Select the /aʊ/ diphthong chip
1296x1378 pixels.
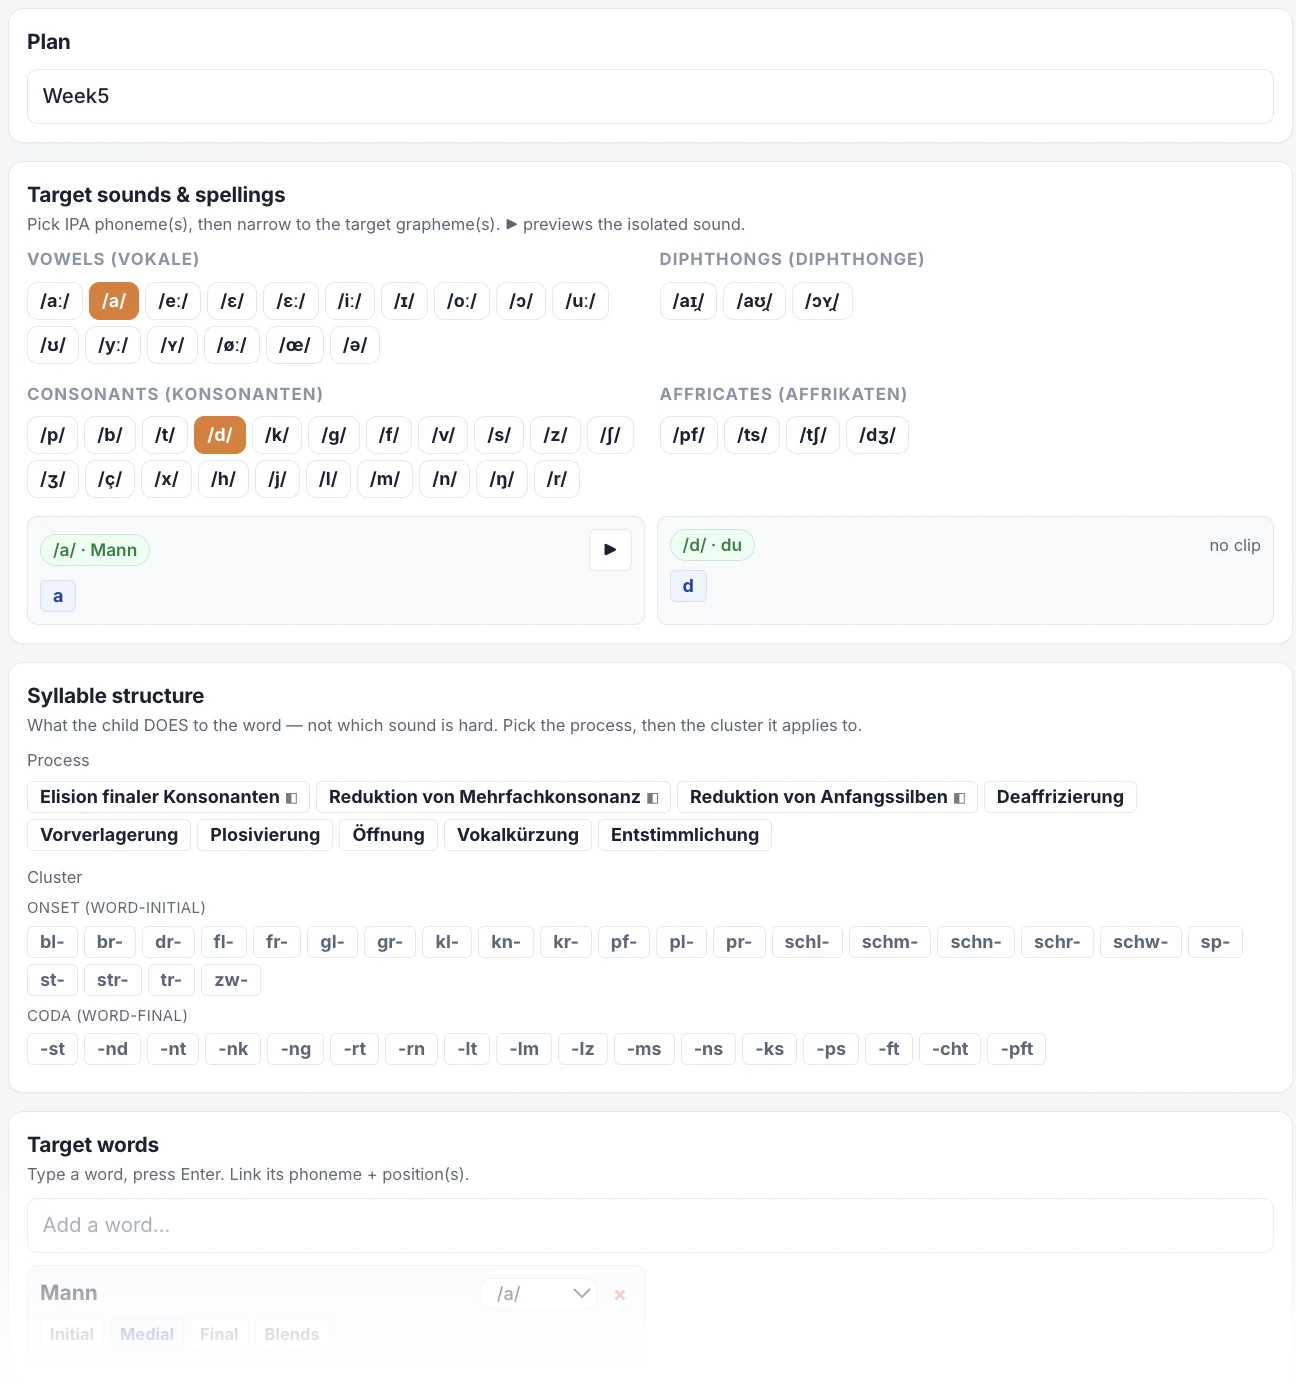point(754,301)
